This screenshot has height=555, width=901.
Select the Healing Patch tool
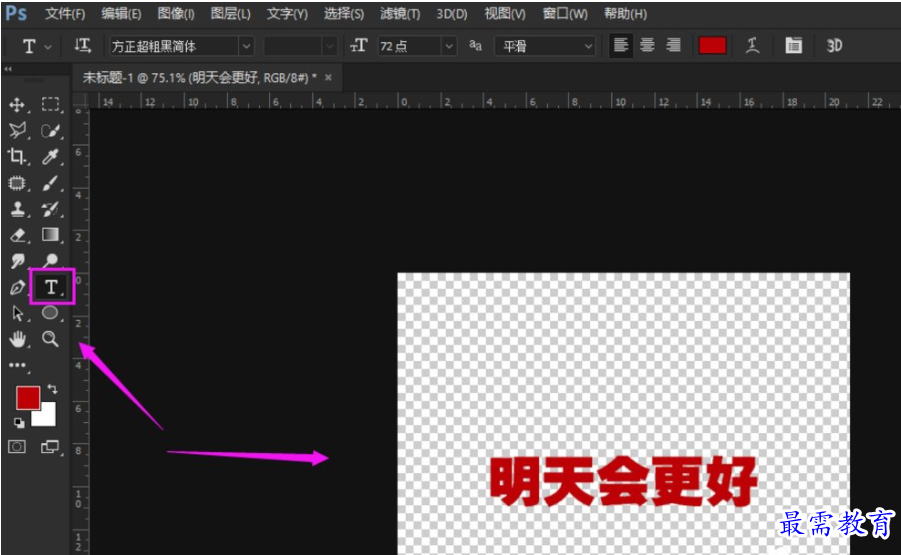coord(17,183)
